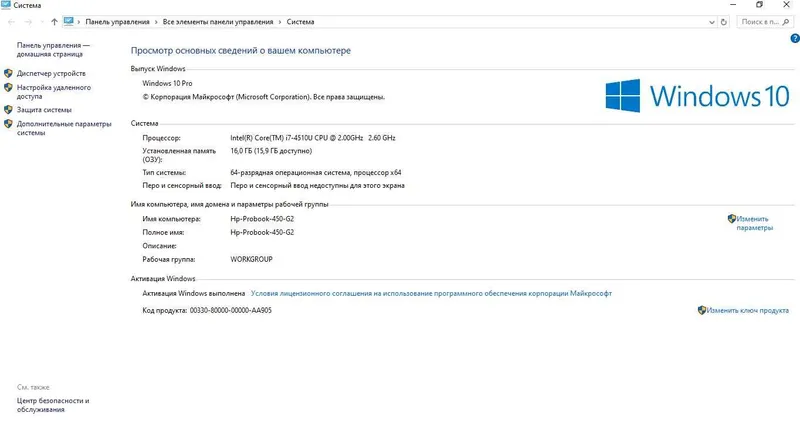Expand chevron after 'Все элементы панели управления'
Viewport: 800px width, 422px height.
click(x=280, y=22)
